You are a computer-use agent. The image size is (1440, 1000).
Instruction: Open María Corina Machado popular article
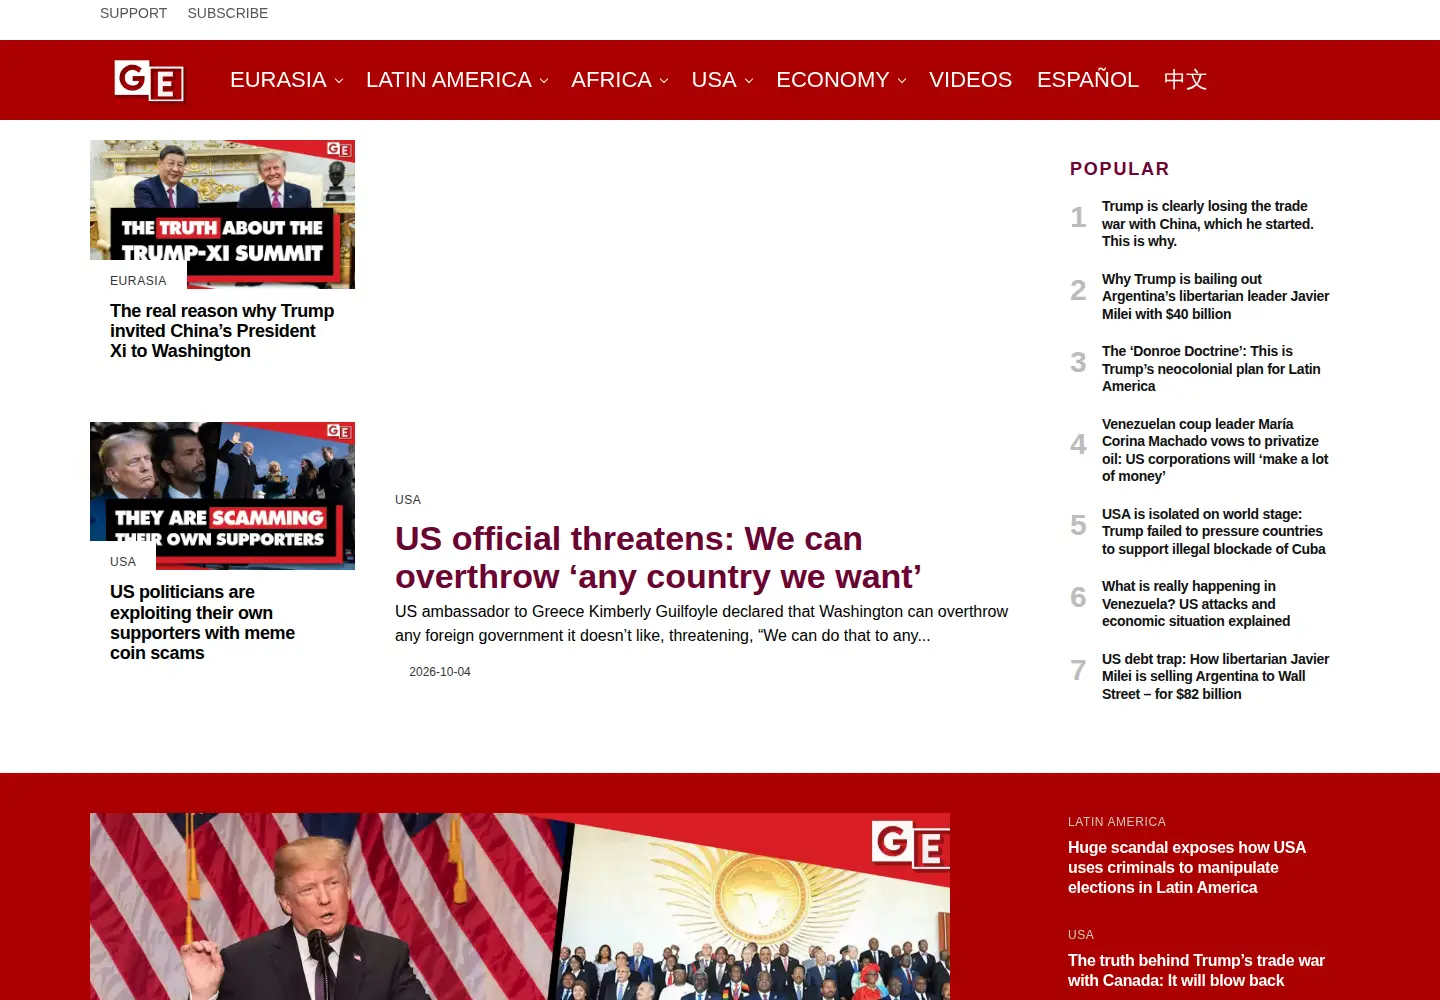click(x=1215, y=450)
